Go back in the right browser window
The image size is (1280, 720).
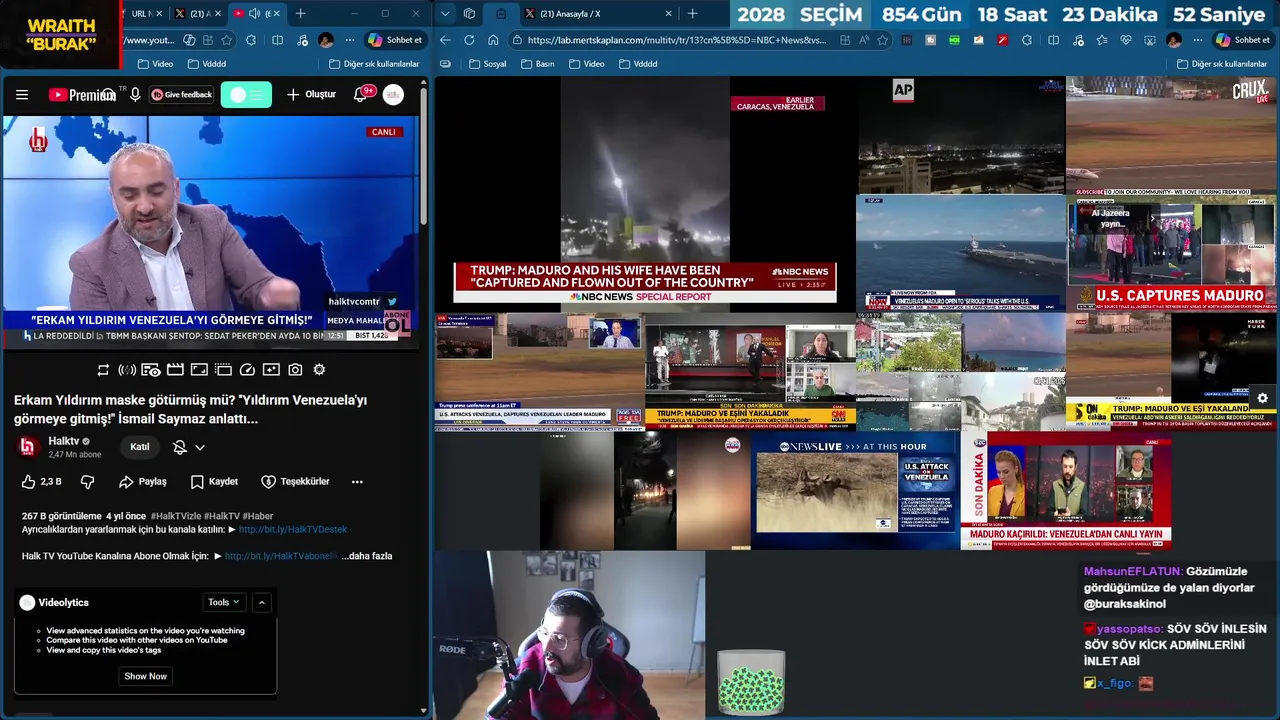[x=445, y=40]
